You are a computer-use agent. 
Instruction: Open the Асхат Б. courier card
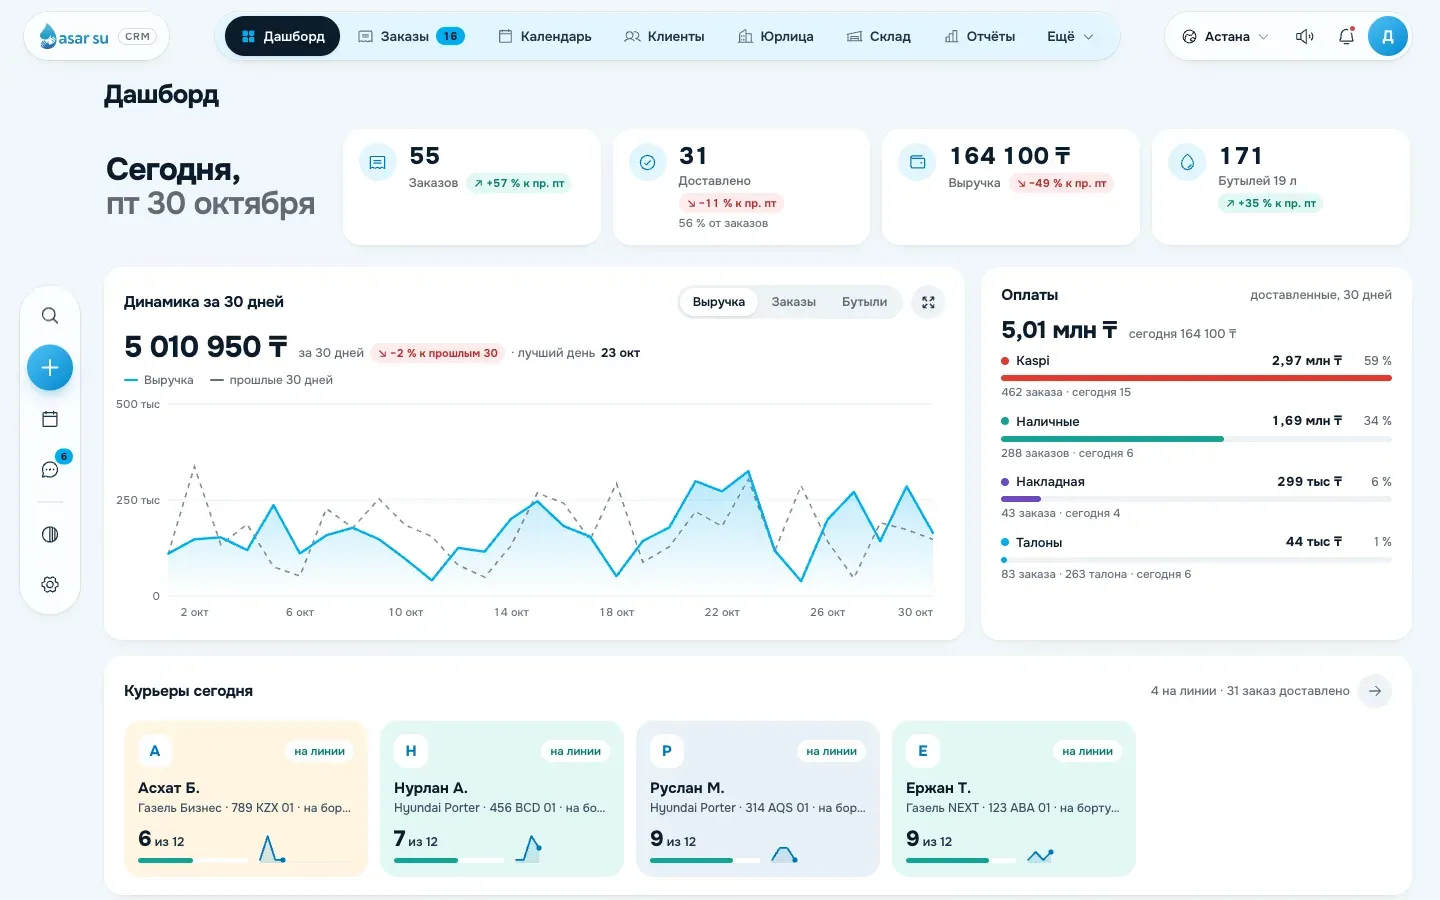pyautogui.click(x=246, y=799)
